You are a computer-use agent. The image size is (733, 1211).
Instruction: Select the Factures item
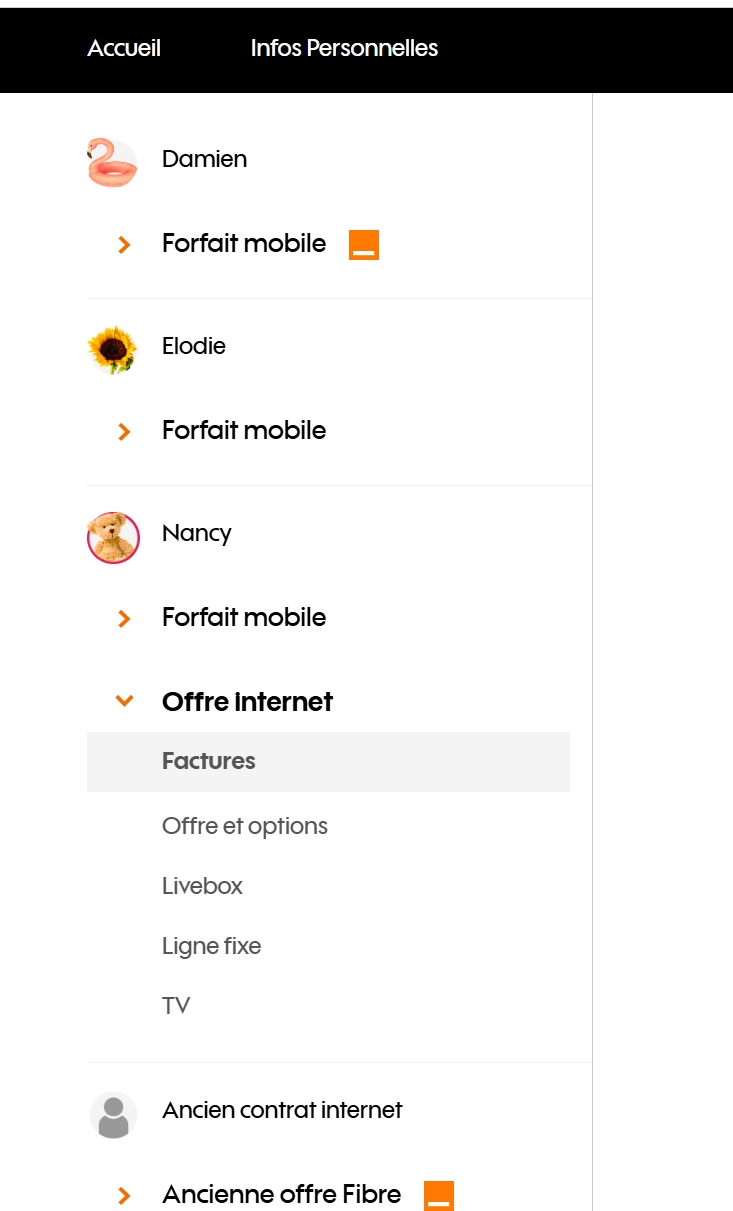point(209,761)
